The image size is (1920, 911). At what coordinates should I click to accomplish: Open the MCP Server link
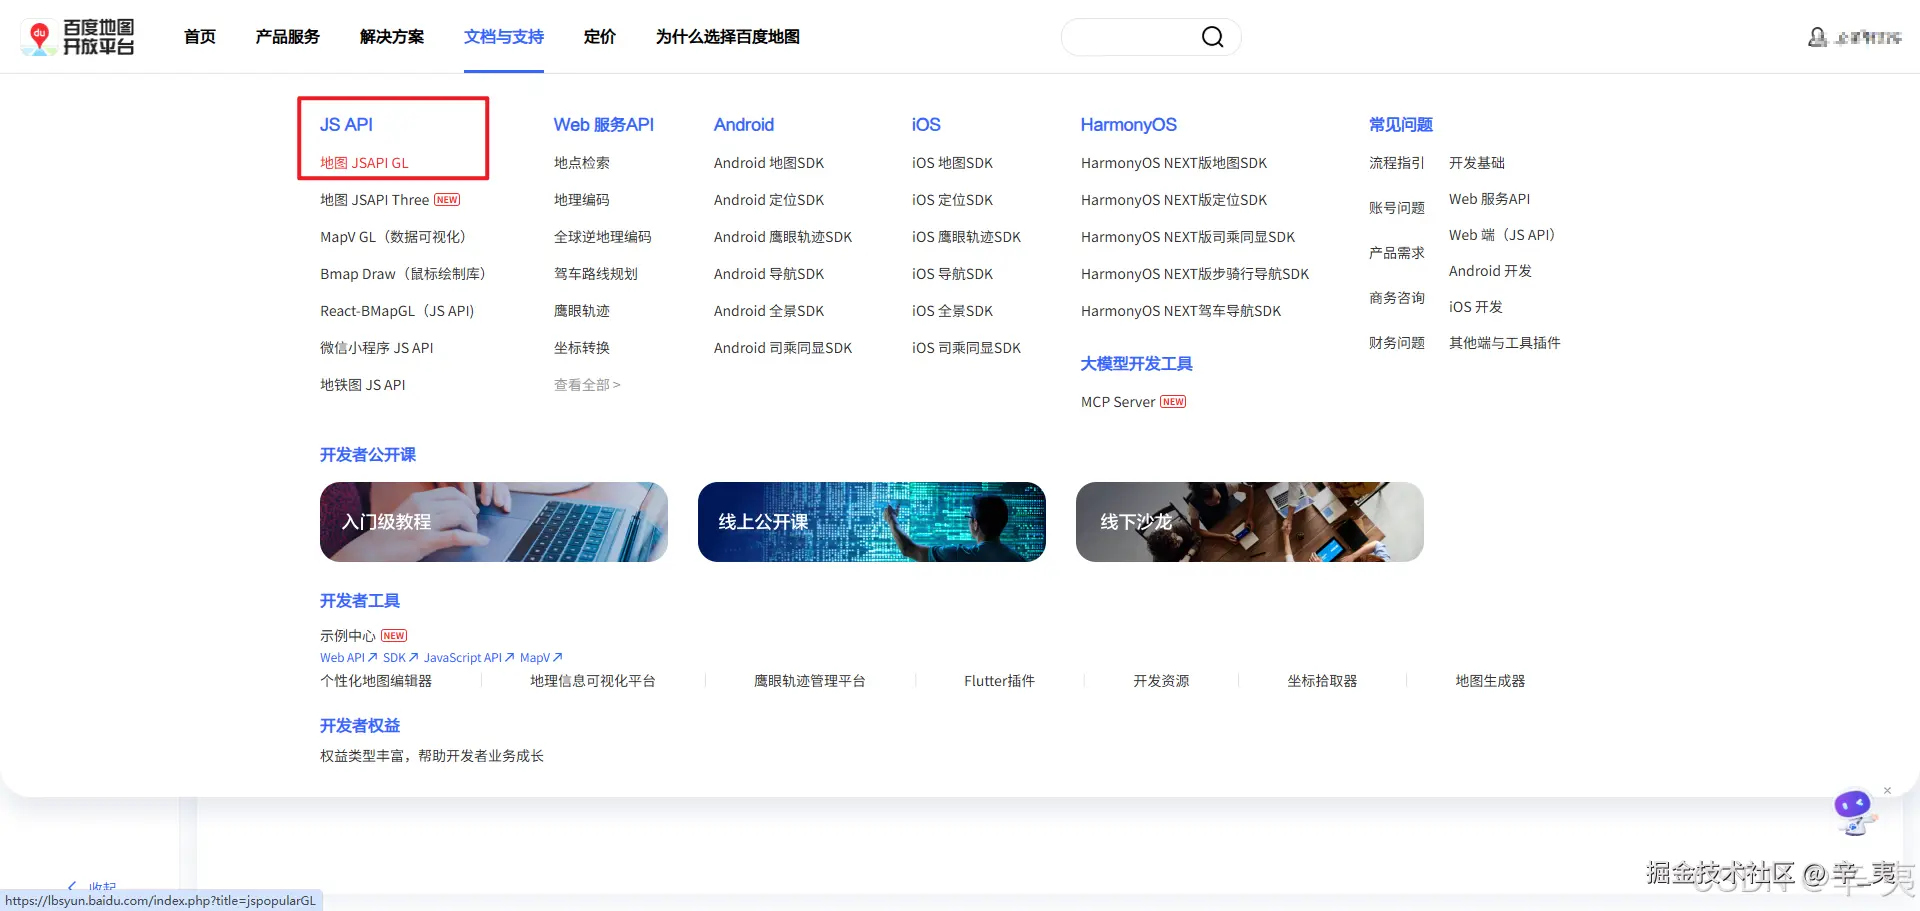[1118, 401]
